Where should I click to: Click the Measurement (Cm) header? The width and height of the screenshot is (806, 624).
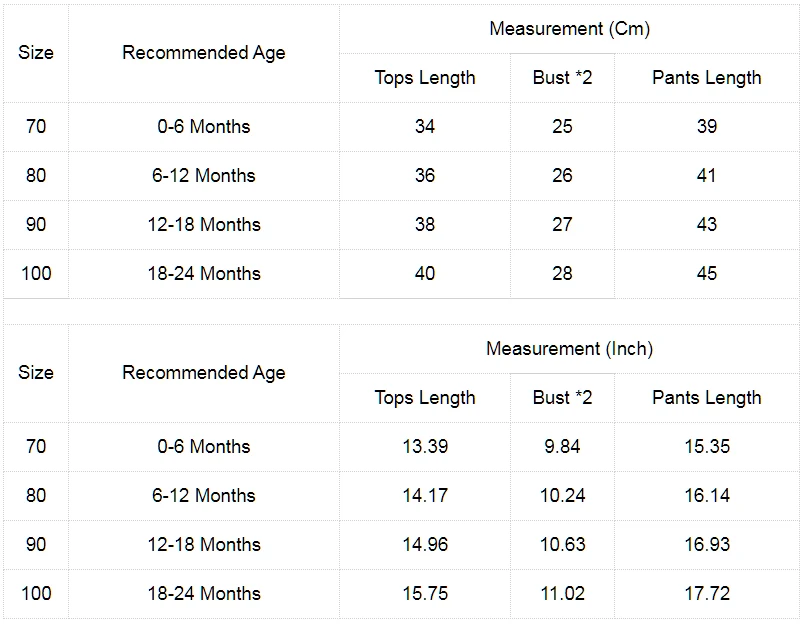(570, 29)
